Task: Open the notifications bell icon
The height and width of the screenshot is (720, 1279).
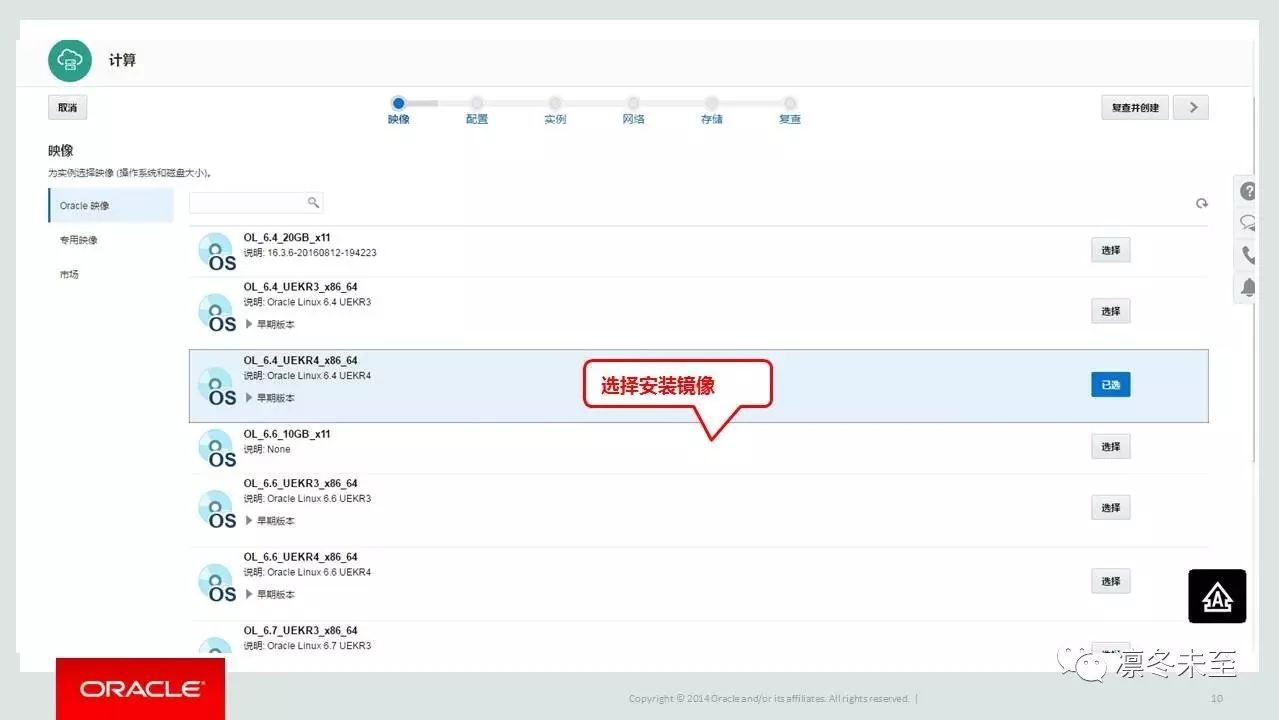Action: 1248,287
